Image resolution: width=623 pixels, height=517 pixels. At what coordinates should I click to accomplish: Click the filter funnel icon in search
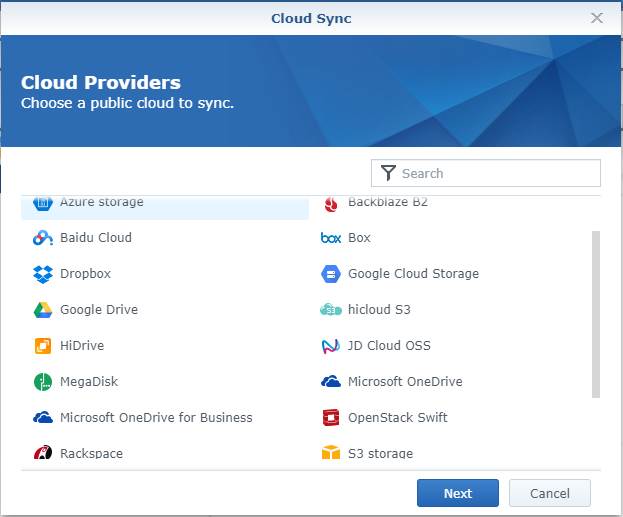coord(388,173)
